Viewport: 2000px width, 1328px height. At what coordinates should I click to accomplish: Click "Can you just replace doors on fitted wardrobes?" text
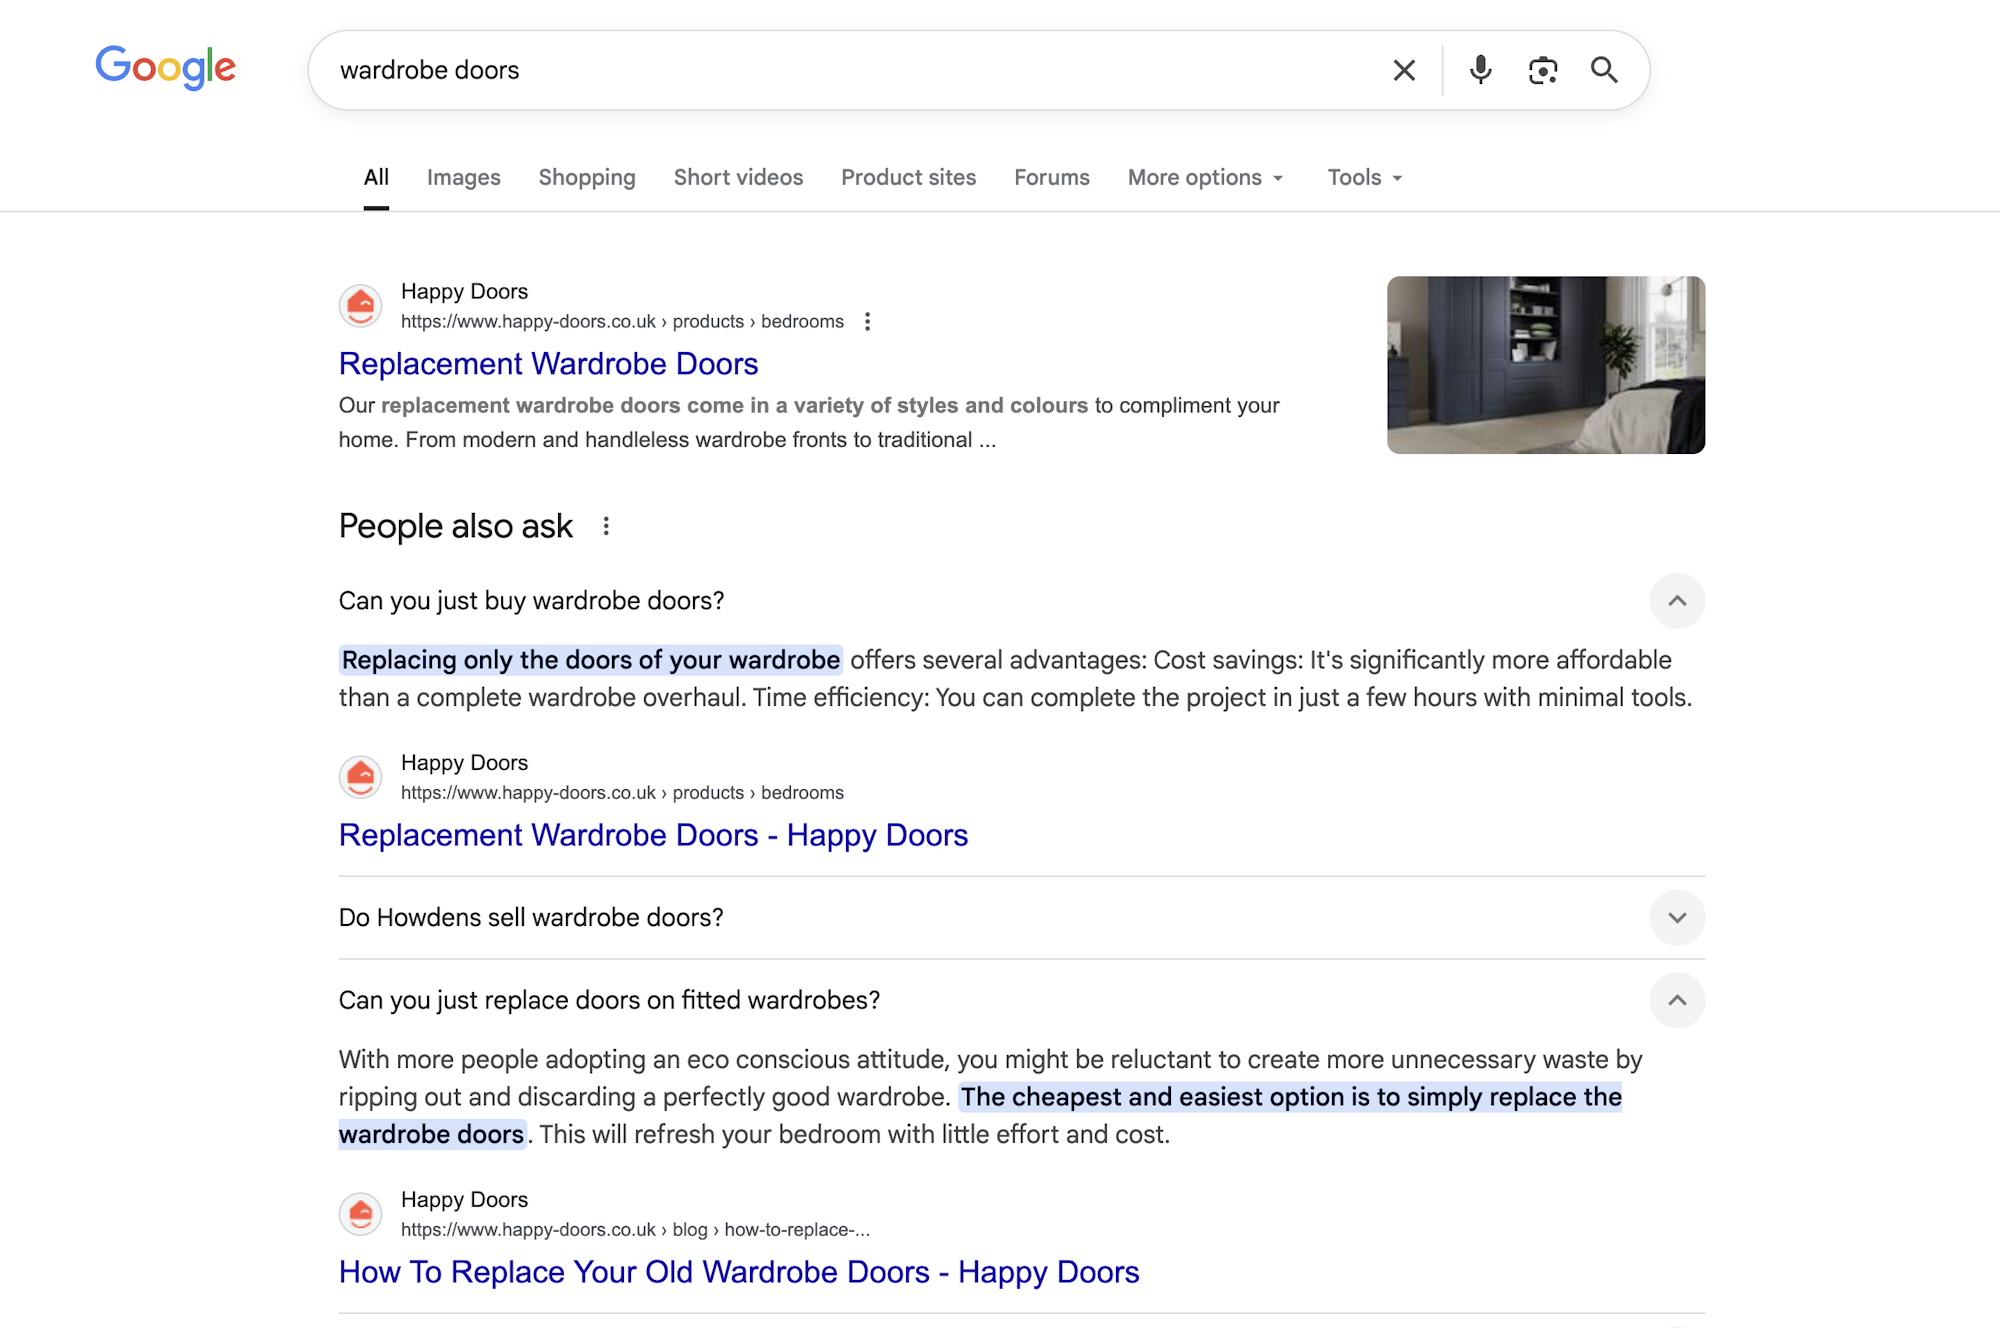pyautogui.click(x=609, y=1001)
